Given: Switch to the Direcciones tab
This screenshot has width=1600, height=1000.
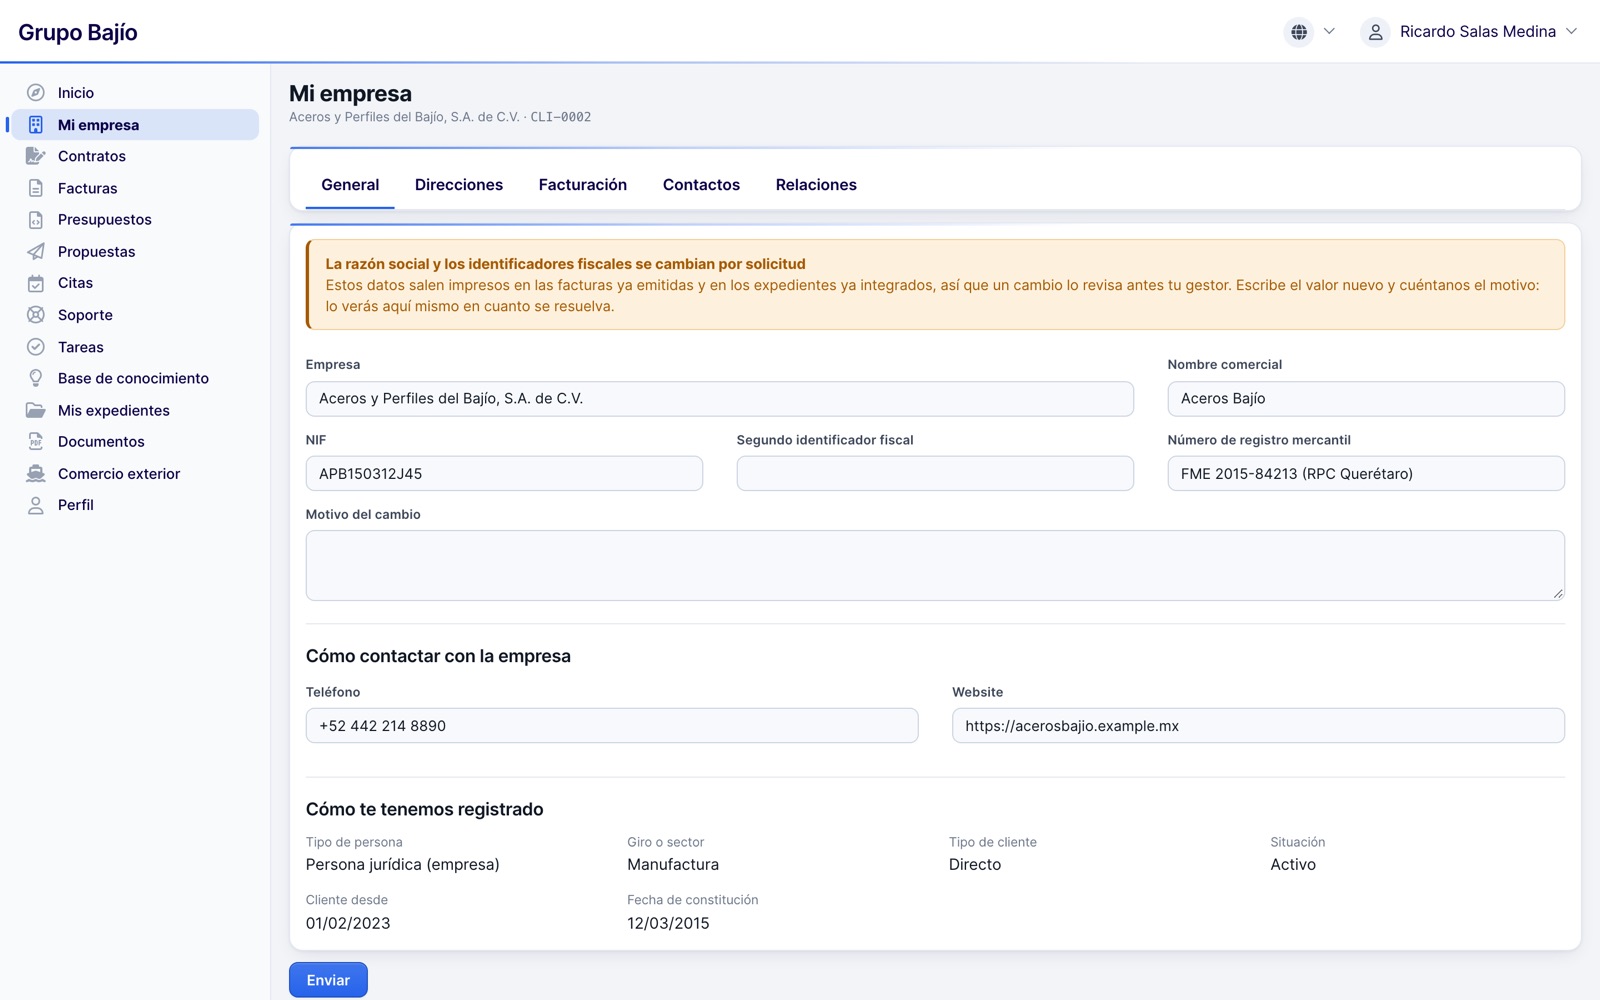Looking at the screenshot, I should (459, 185).
